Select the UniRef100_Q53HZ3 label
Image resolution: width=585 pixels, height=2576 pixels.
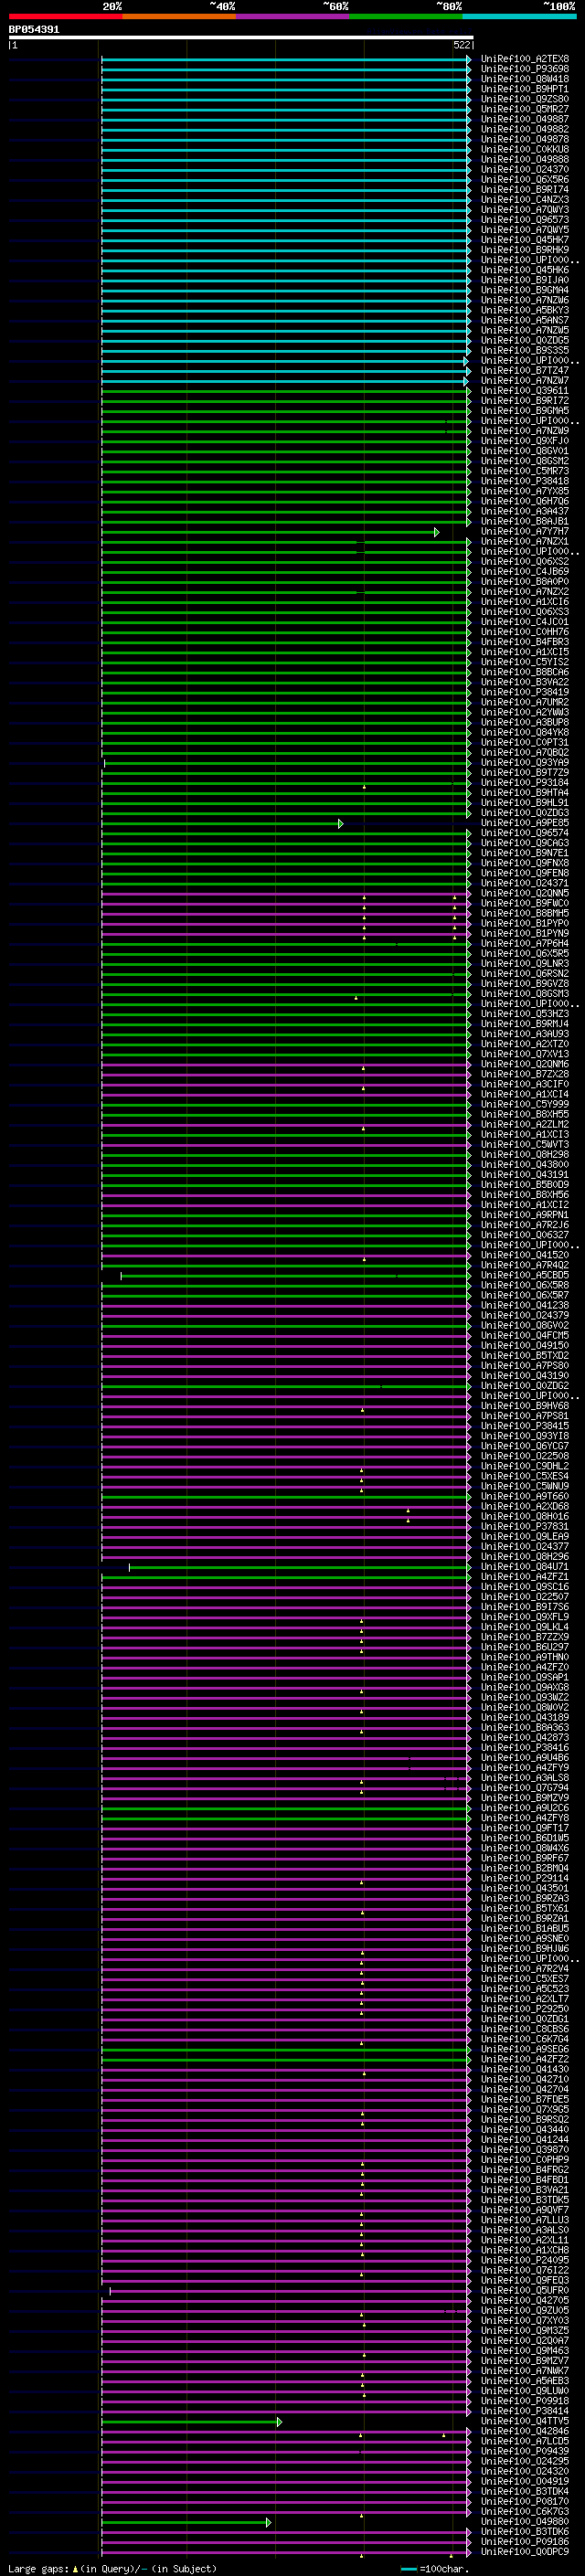[524, 1014]
